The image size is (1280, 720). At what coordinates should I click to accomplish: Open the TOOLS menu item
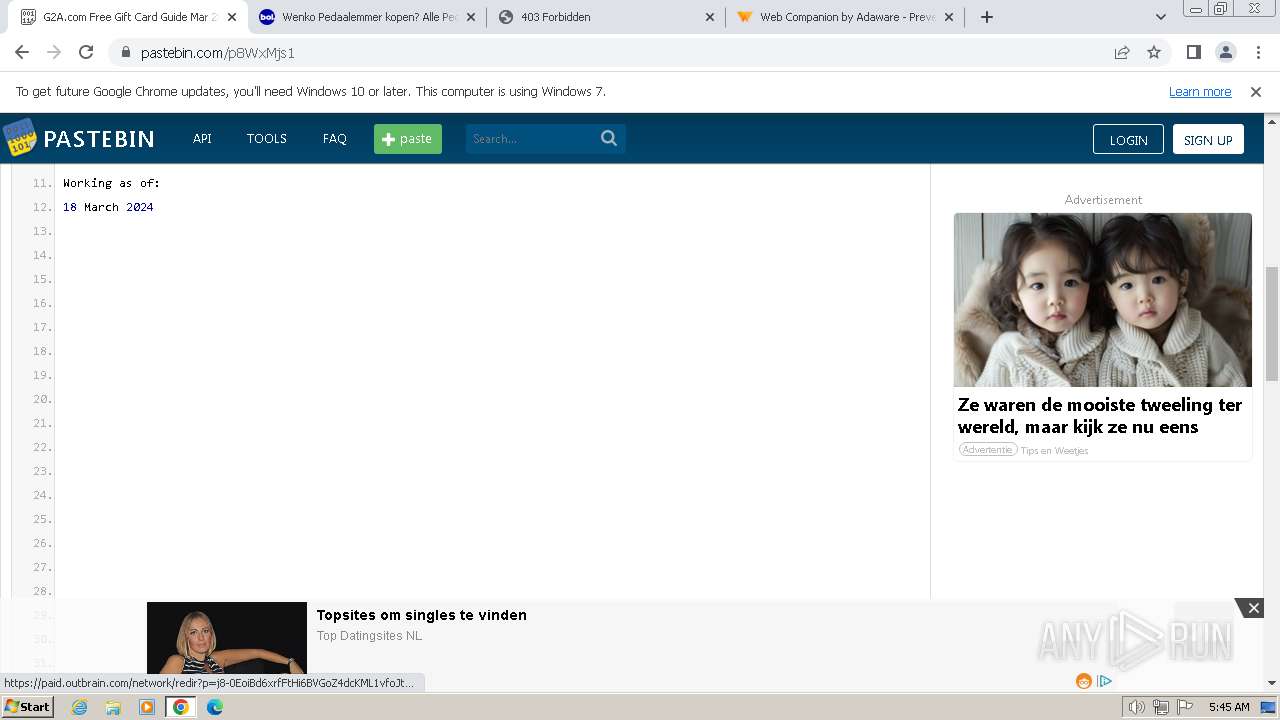coord(267,139)
